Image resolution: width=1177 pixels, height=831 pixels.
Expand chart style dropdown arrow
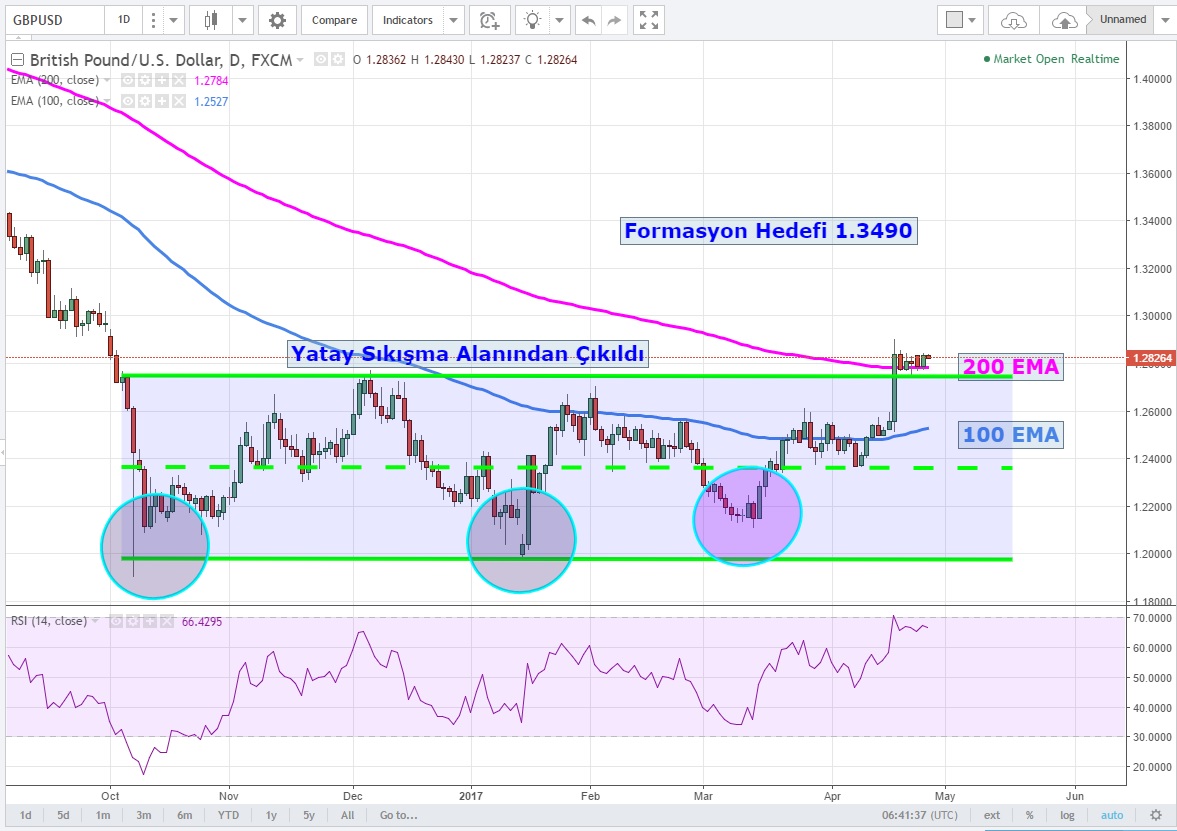click(x=242, y=20)
